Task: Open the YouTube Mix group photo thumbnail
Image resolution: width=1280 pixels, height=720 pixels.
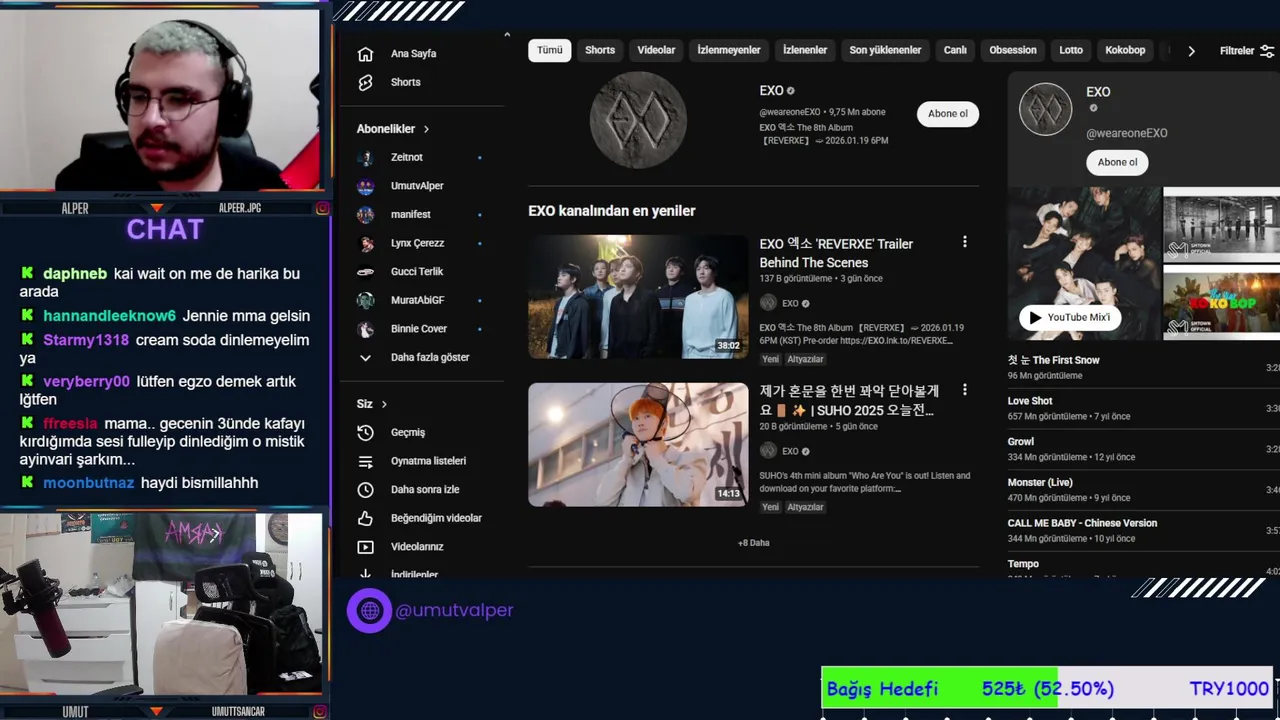Action: (1084, 263)
